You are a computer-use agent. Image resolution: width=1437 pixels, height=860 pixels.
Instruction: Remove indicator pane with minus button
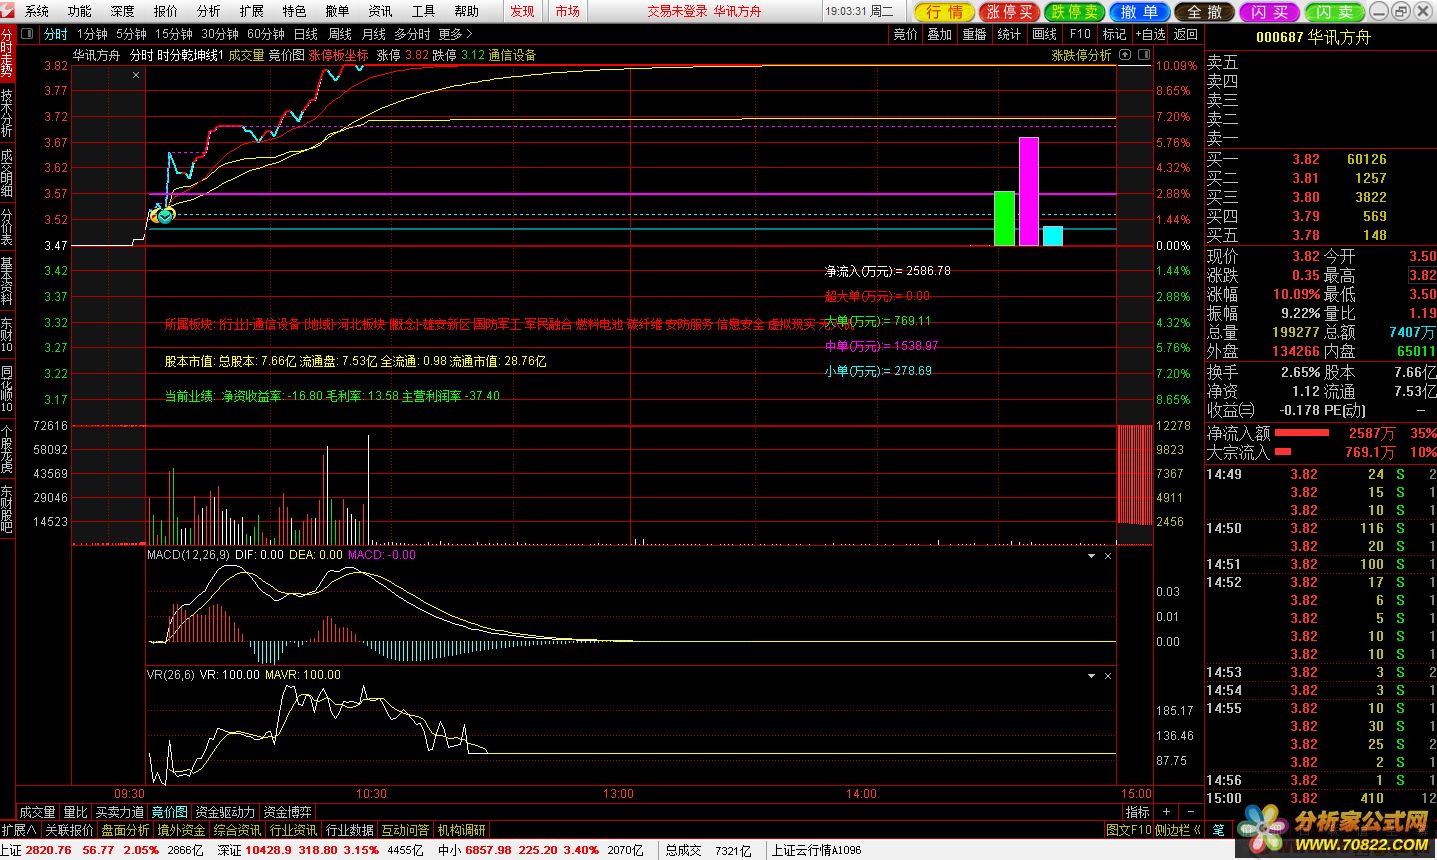pos(1189,812)
